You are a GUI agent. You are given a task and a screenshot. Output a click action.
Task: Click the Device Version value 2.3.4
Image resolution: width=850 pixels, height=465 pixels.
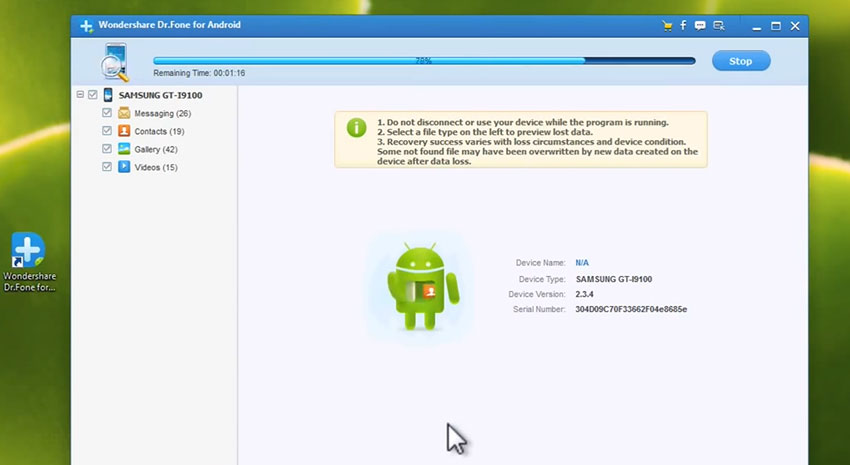click(x=584, y=294)
